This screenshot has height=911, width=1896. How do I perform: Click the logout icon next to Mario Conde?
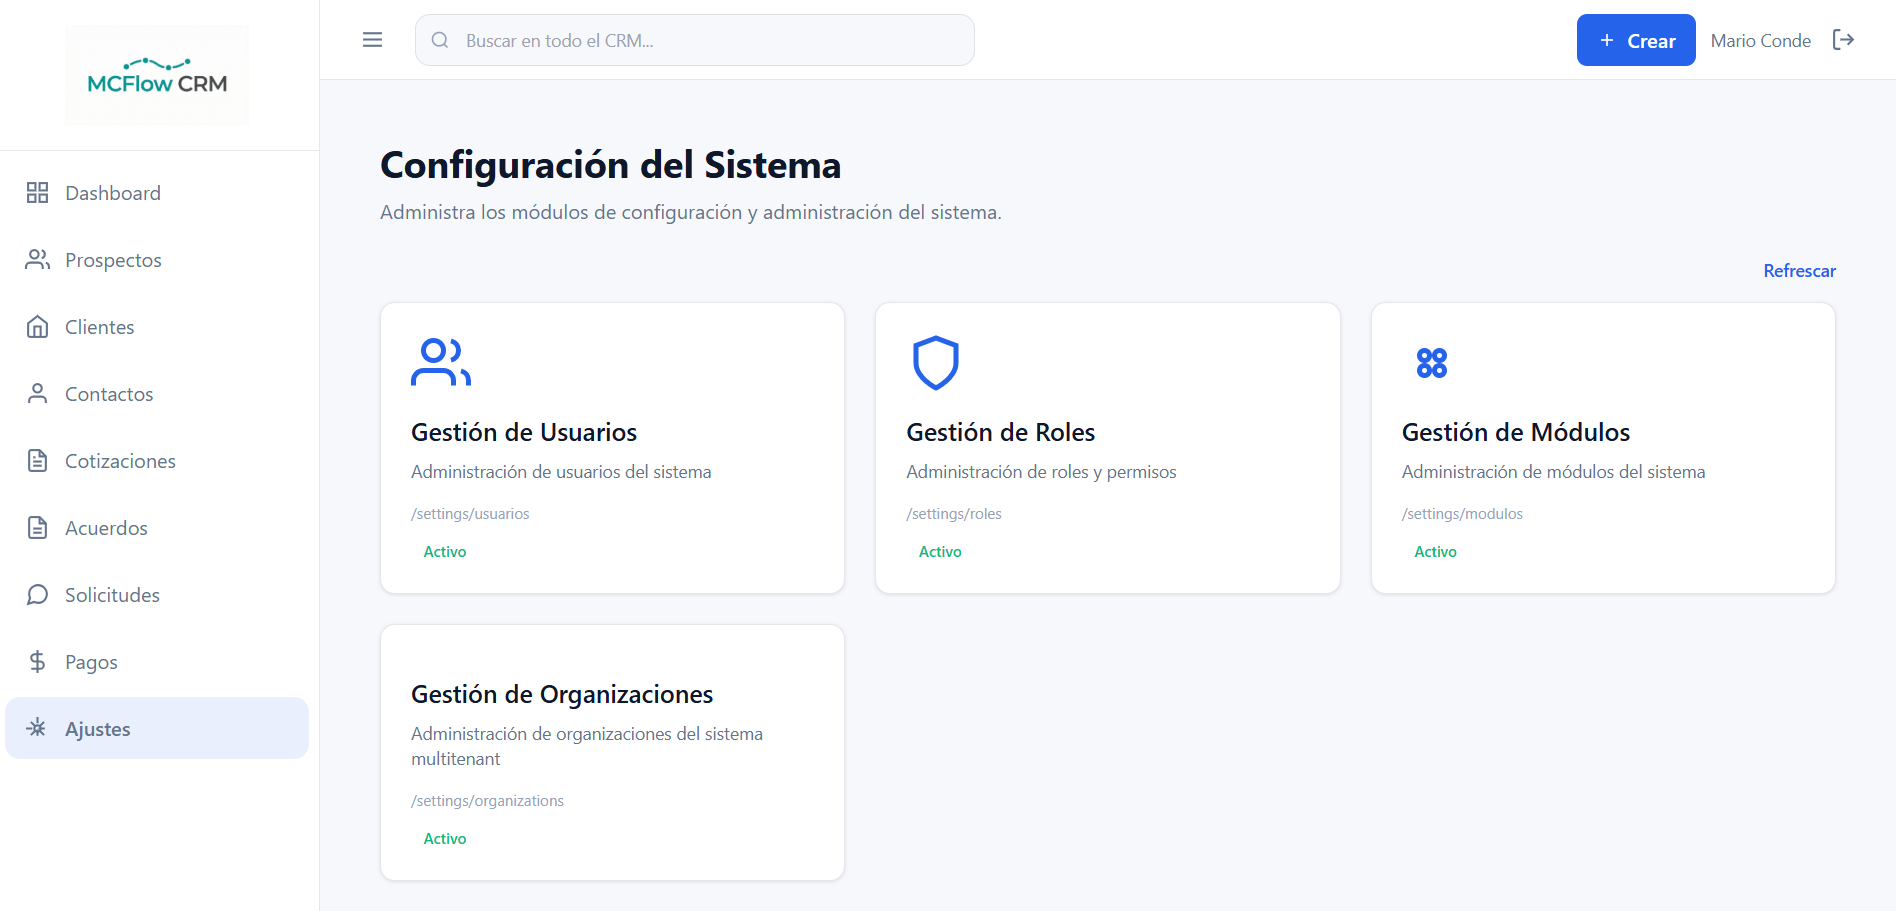(x=1845, y=40)
